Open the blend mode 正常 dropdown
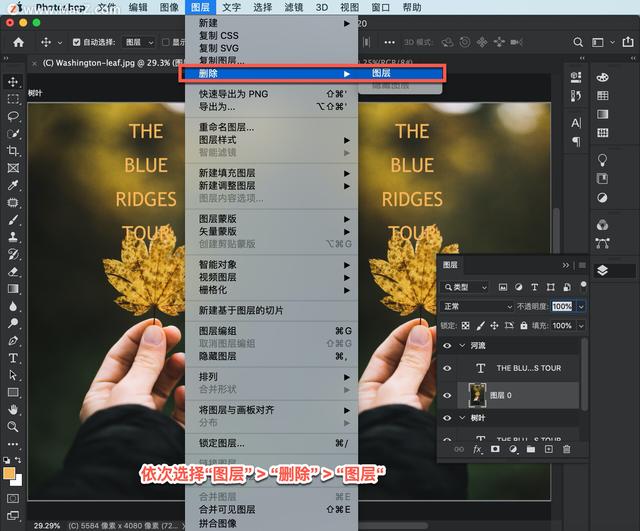This screenshot has height=531, width=640. (477, 306)
